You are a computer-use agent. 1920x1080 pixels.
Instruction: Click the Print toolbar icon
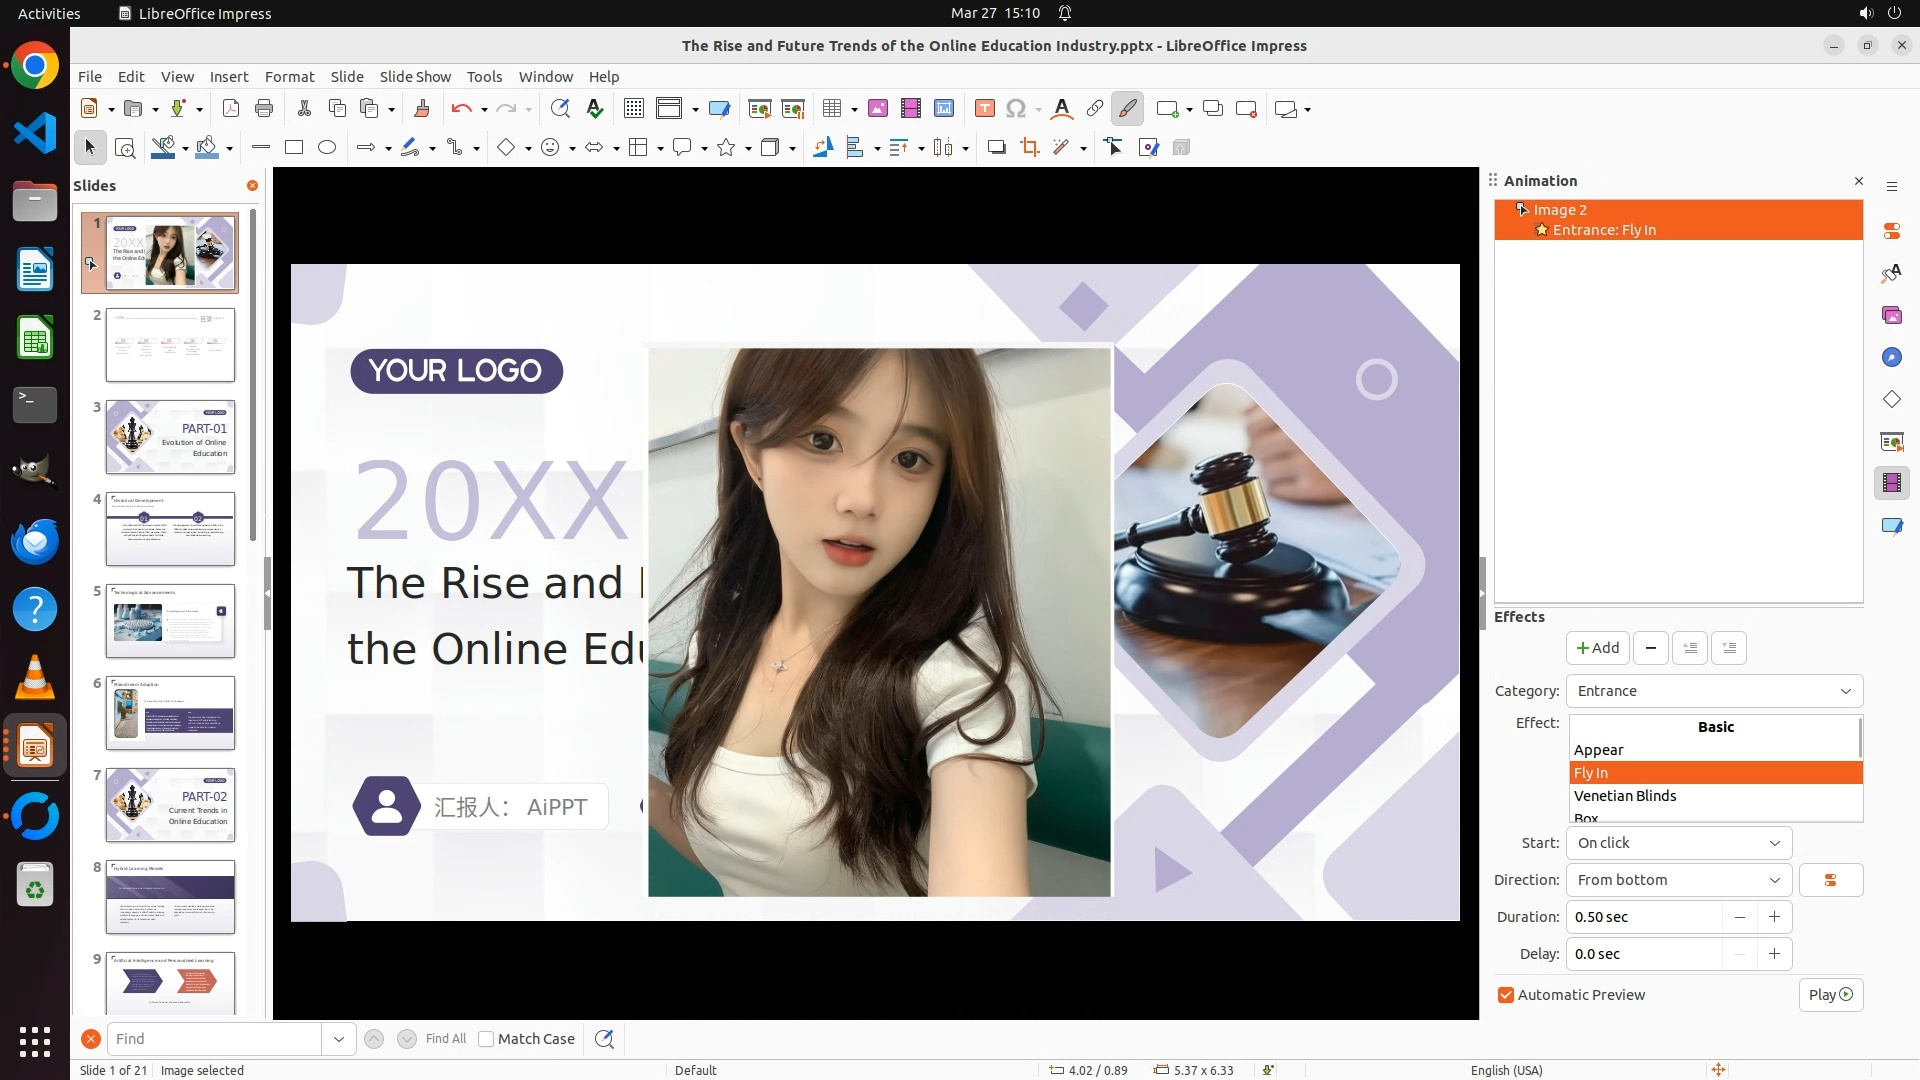(264, 109)
